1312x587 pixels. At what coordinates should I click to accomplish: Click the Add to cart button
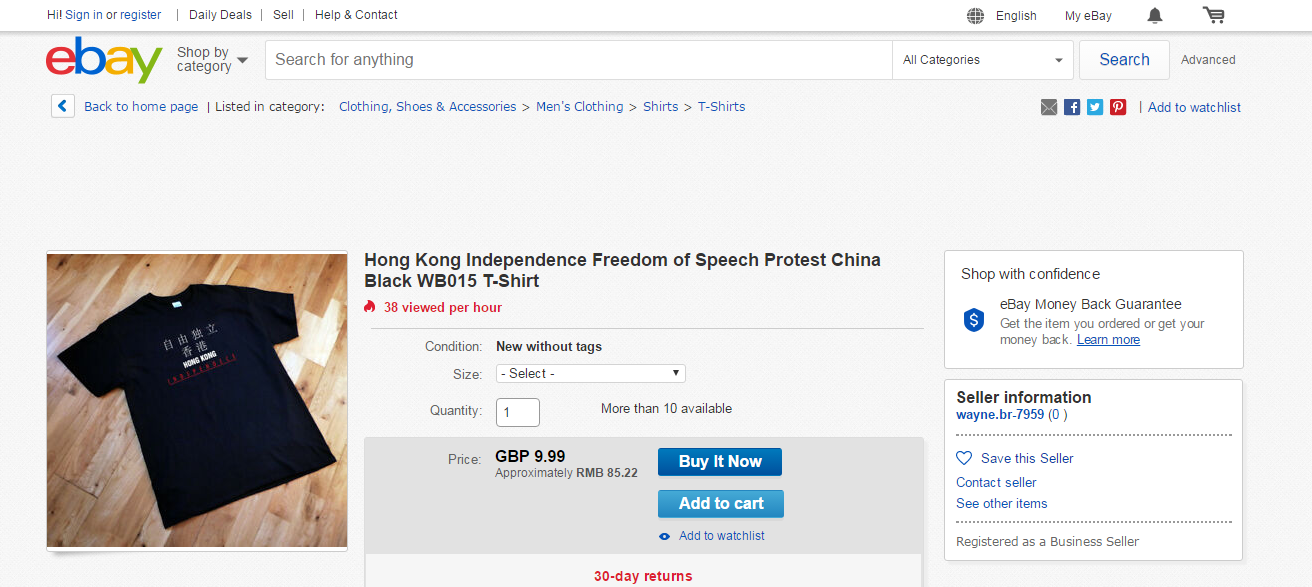[721, 504]
